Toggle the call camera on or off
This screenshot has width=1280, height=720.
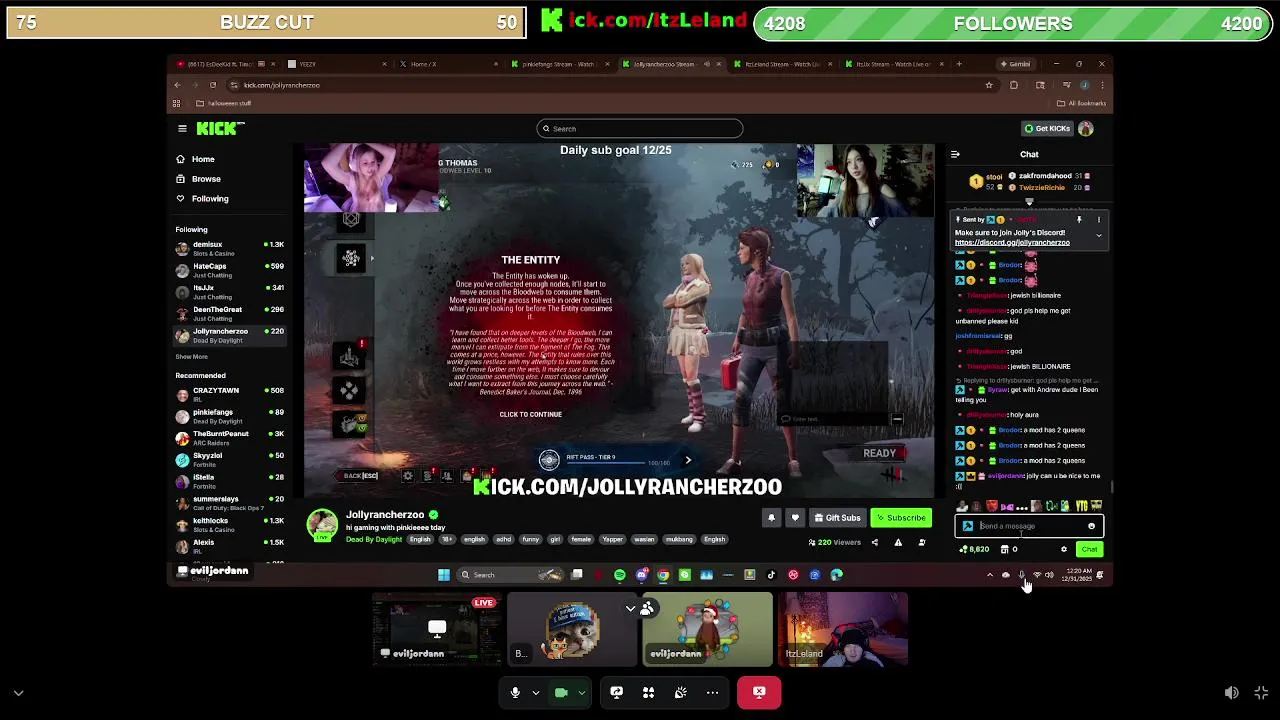click(x=561, y=692)
